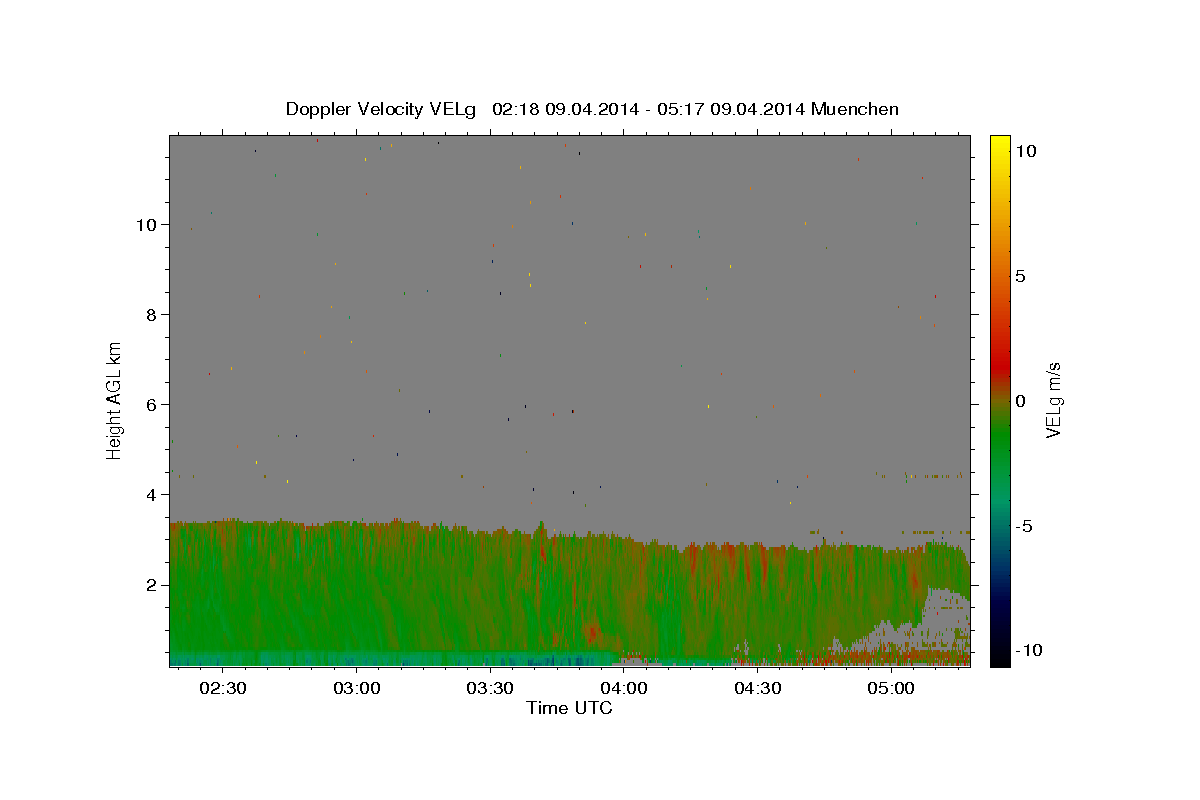
Task: Click the green velocity layer at 03:00, 2 km
Action: [356, 585]
